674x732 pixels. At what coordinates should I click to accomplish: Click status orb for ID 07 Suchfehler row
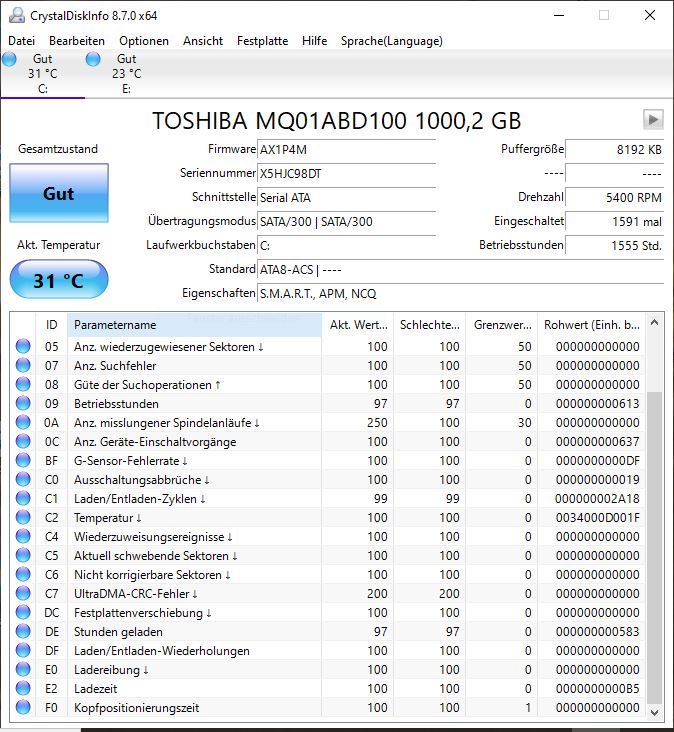[x=23, y=365]
